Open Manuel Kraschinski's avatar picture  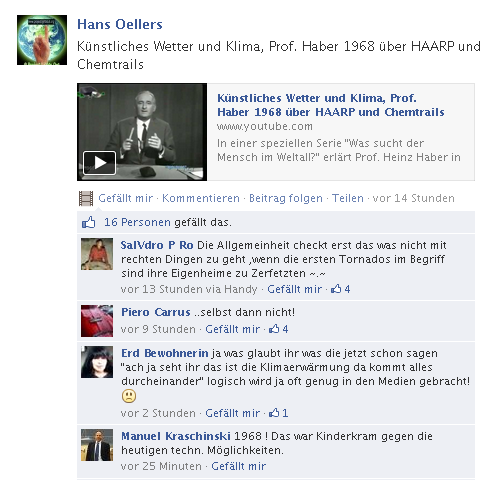coord(97,445)
